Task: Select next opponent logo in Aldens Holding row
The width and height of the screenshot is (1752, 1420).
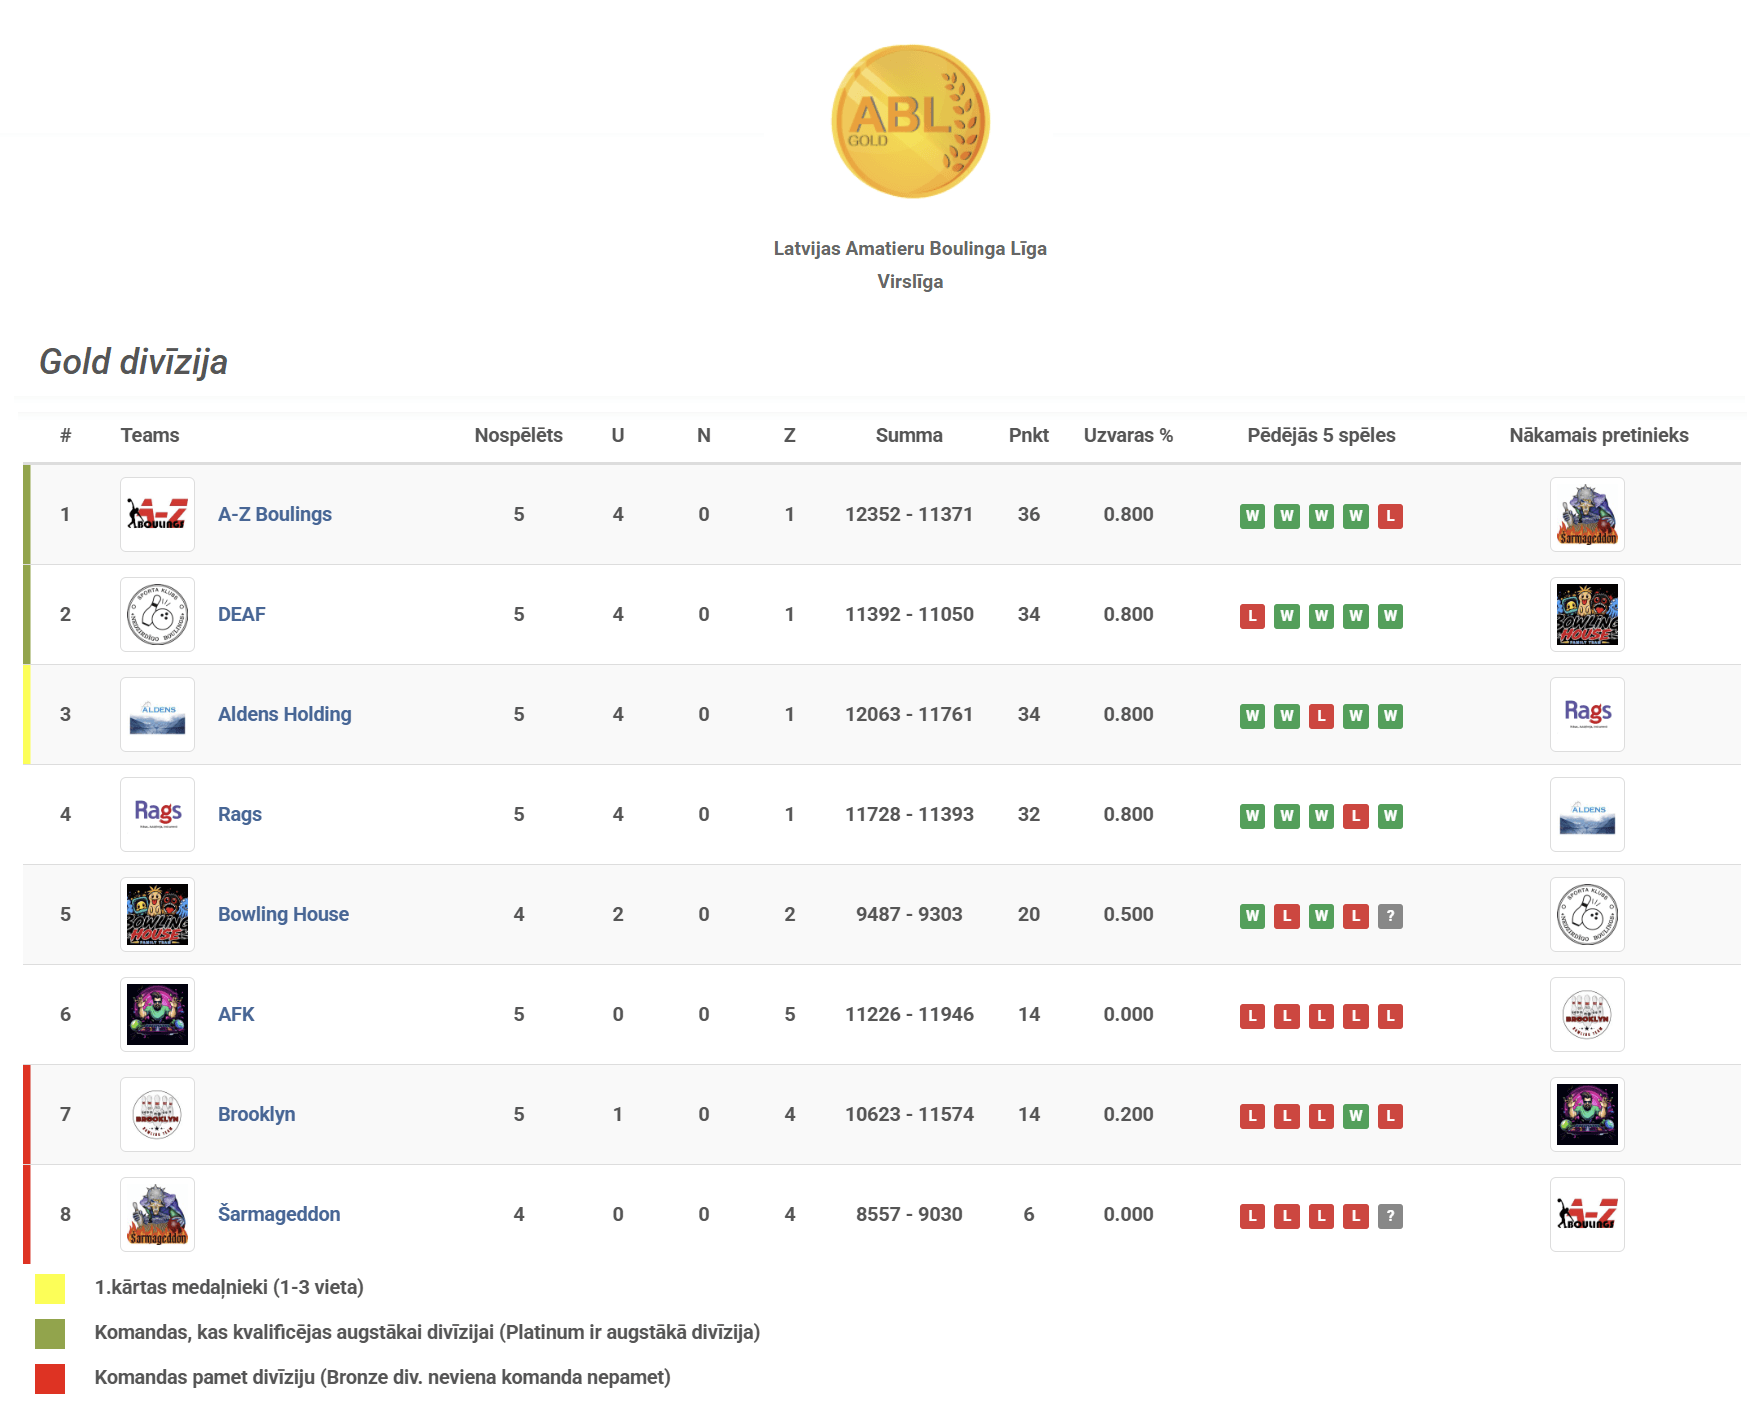Action: [1587, 714]
